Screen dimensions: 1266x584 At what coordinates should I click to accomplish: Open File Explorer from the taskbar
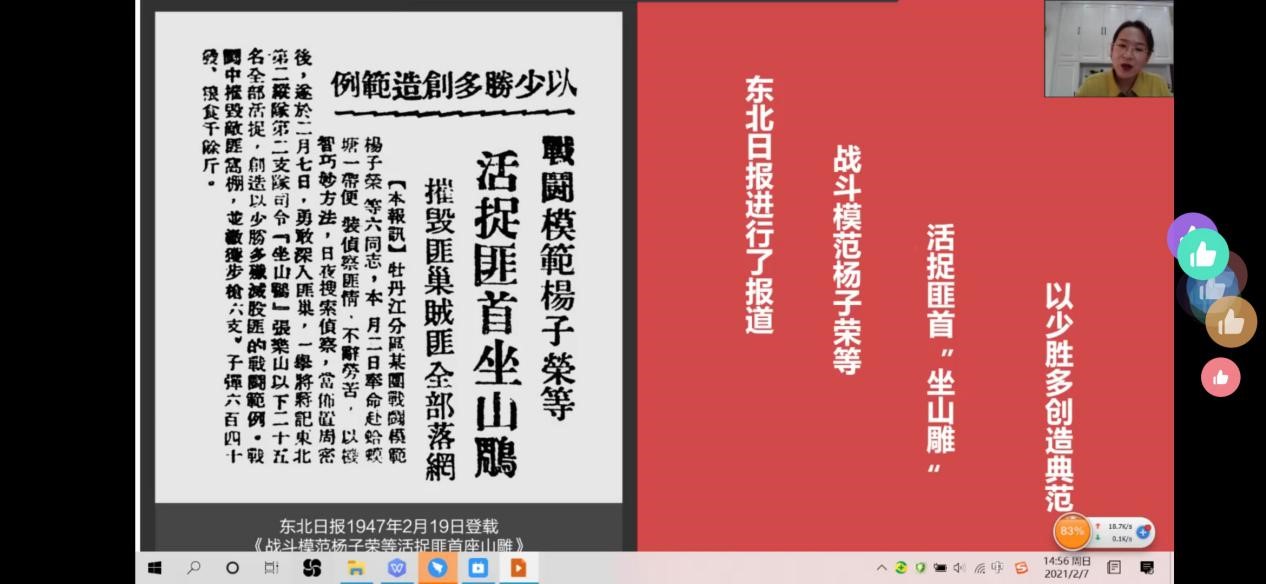click(x=355, y=568)
